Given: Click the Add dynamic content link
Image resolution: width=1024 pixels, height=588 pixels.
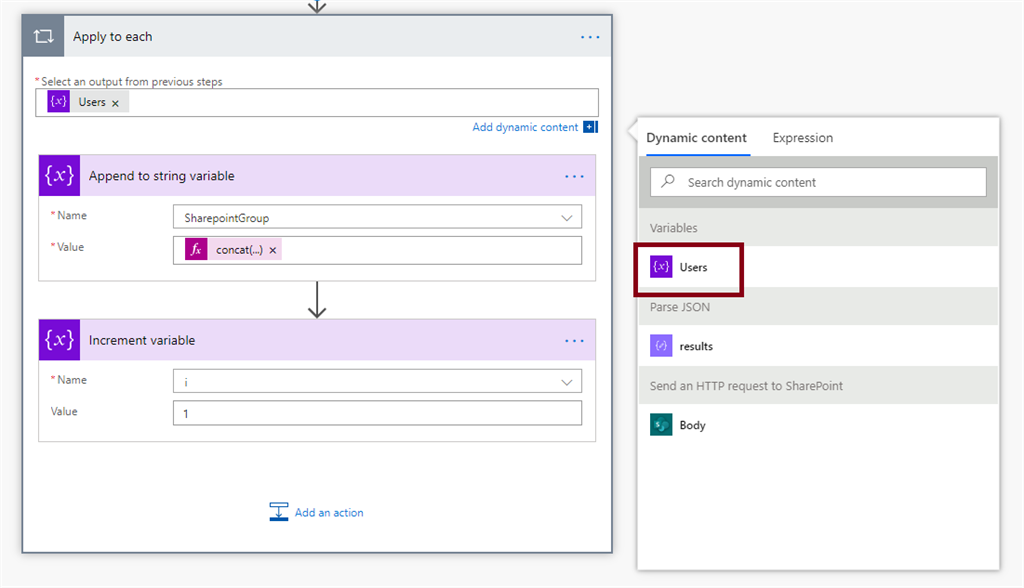Looking at the screenshot, I should pos(525,127).
